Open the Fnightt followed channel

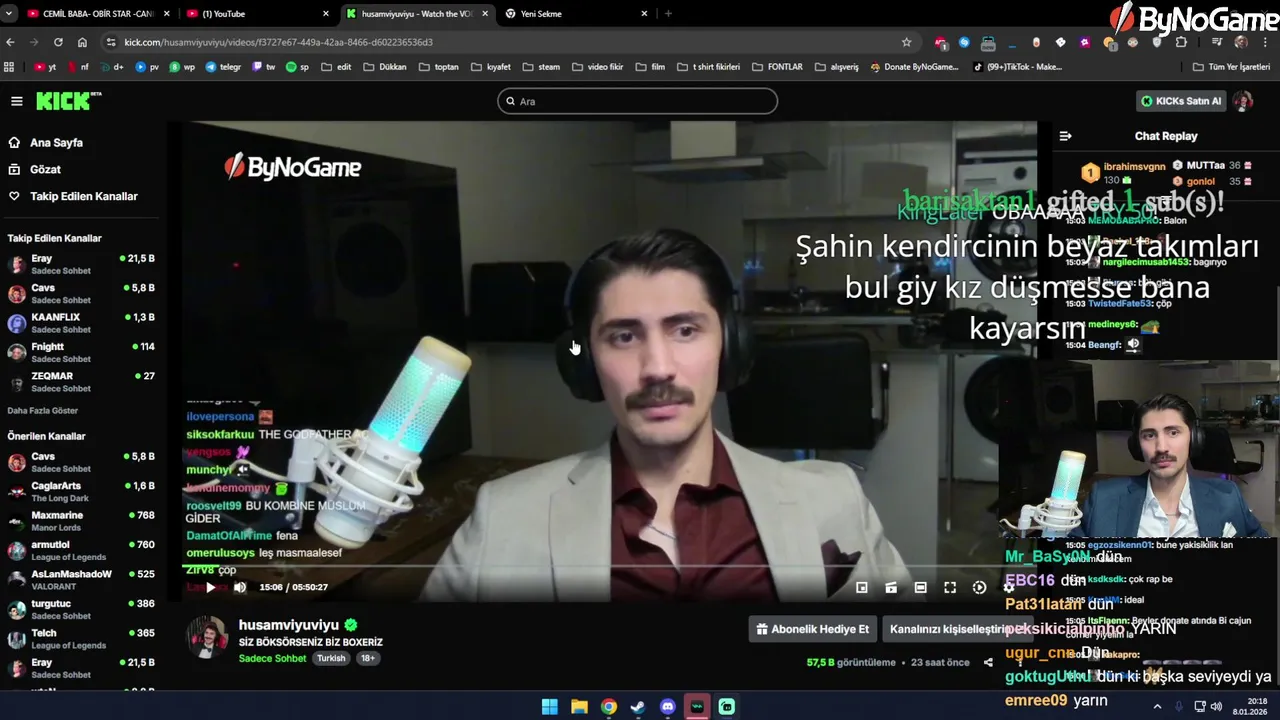(80, 352)
